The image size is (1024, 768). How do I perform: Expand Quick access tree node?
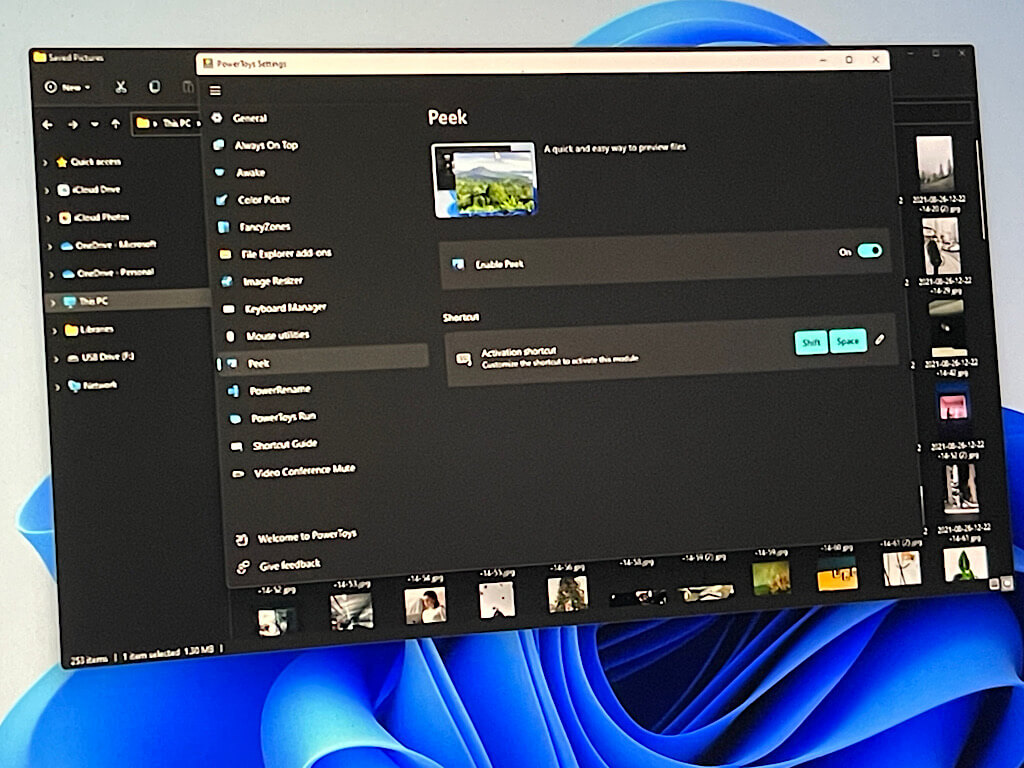tap(45, 163)
